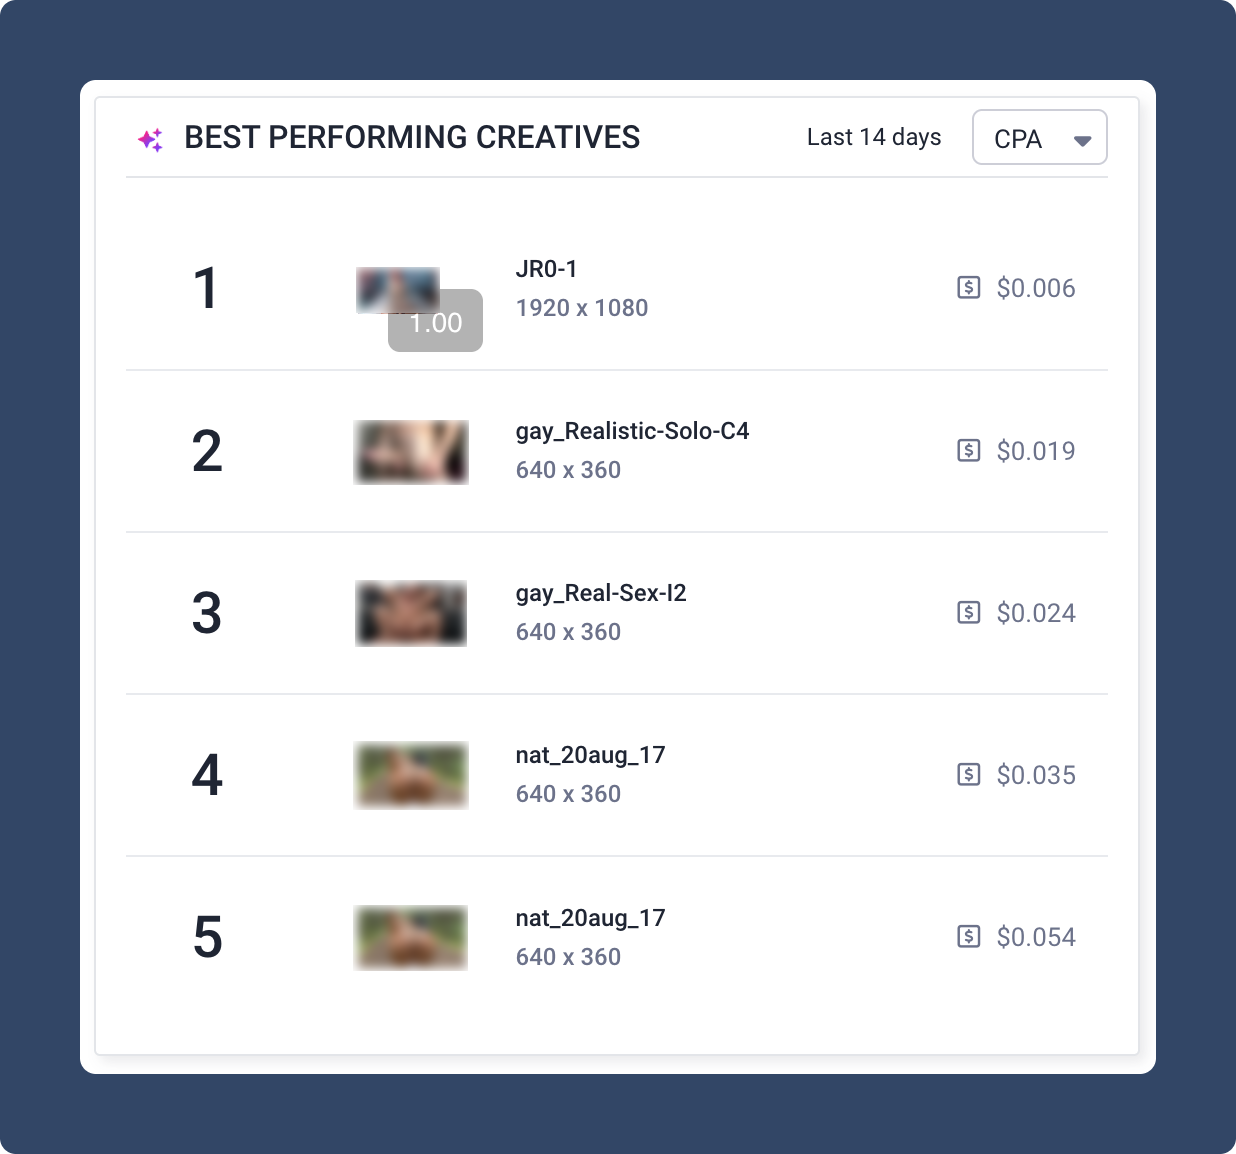Image resolution: width=1236 pixels, height=1154 pixels.
Task: Click the gay_Realistic-Solo-C4 creative name
Action: pos(632,431)
